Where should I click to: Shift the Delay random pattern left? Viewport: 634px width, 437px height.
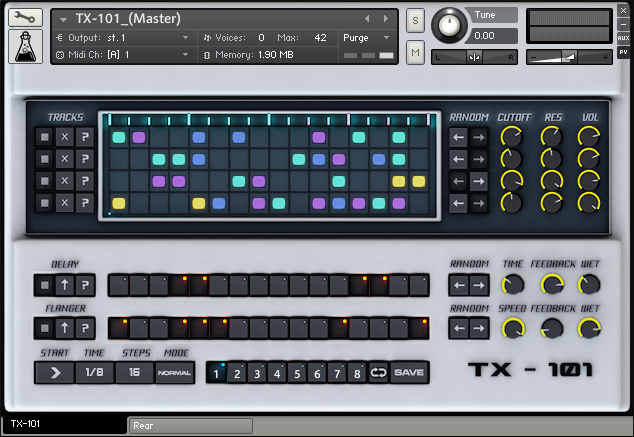pos(459,285)
